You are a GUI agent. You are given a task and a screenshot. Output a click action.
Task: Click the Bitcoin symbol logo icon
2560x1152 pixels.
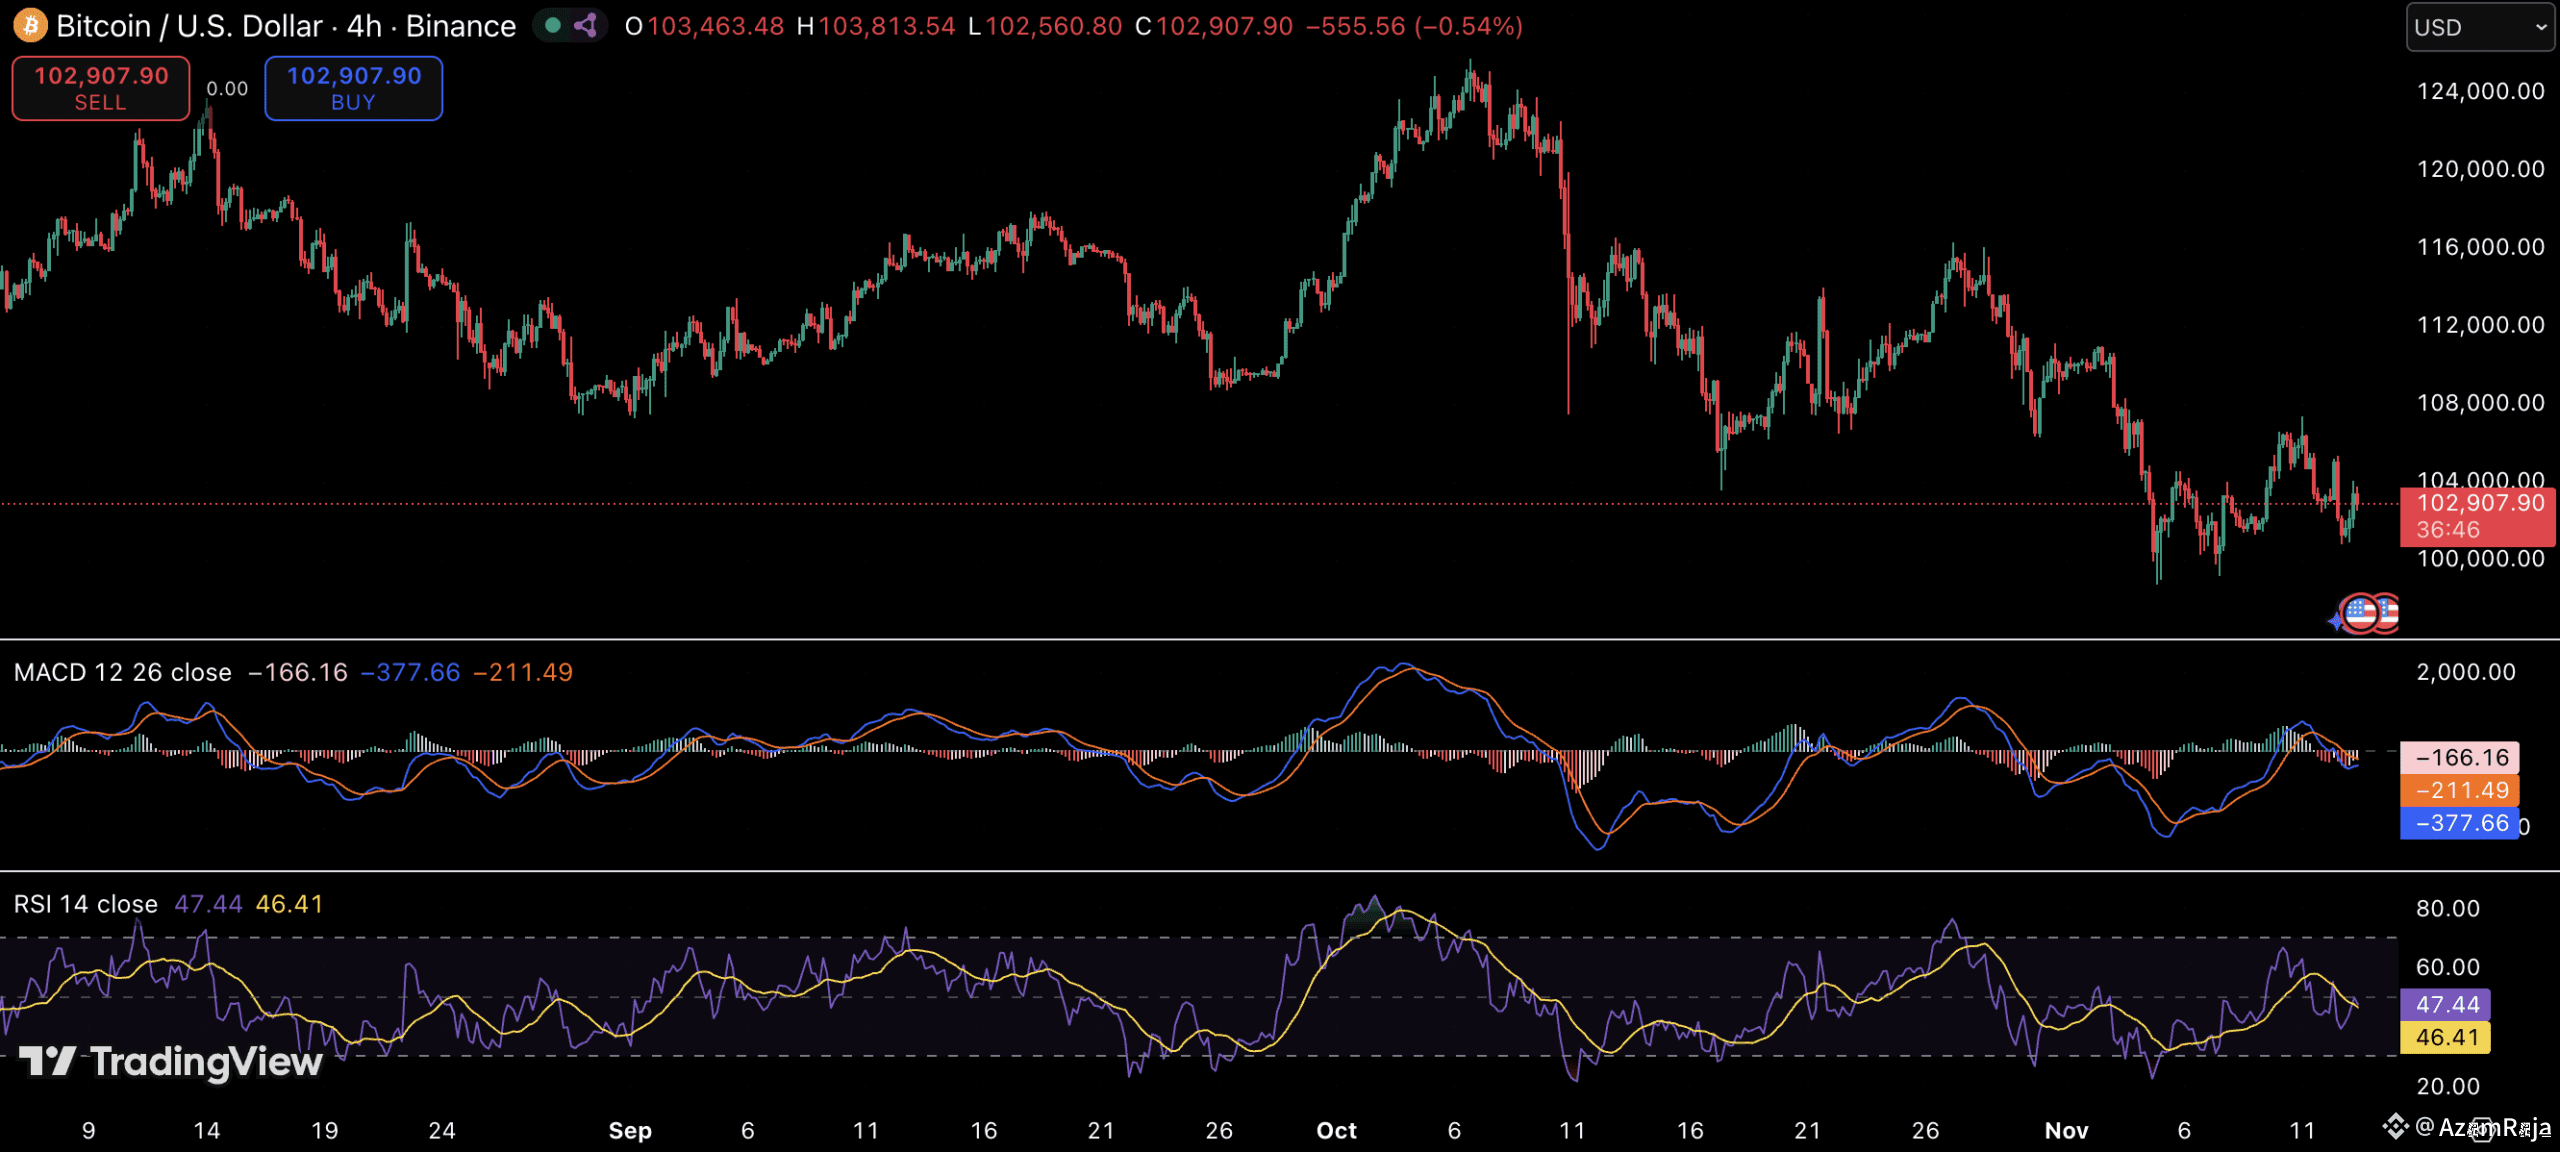30,25
